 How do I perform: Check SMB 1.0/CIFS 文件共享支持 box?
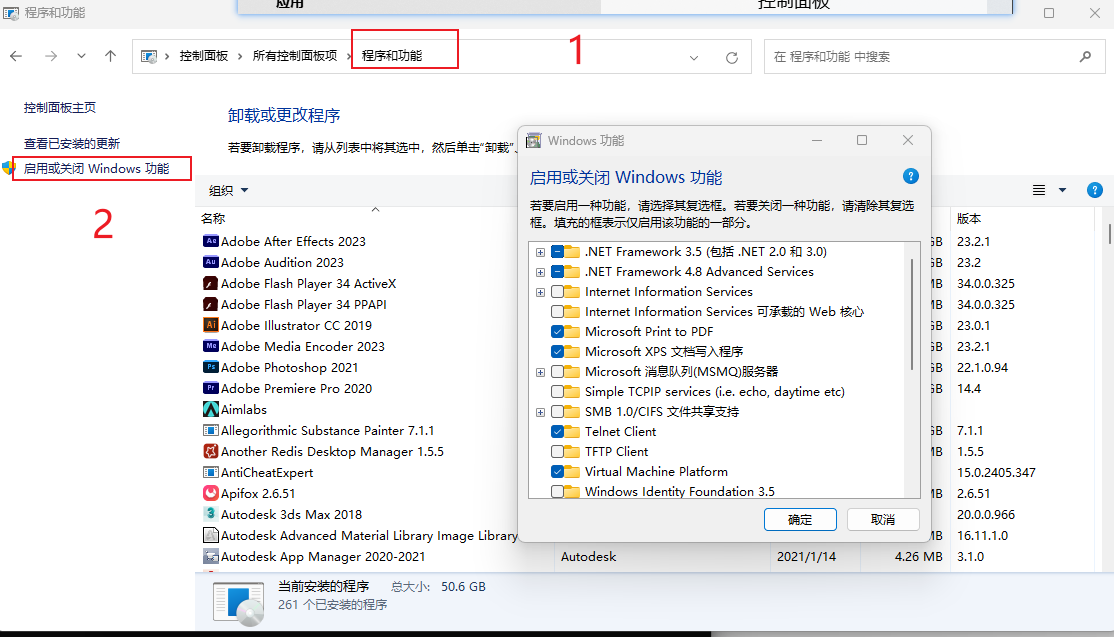coord(557,412)
